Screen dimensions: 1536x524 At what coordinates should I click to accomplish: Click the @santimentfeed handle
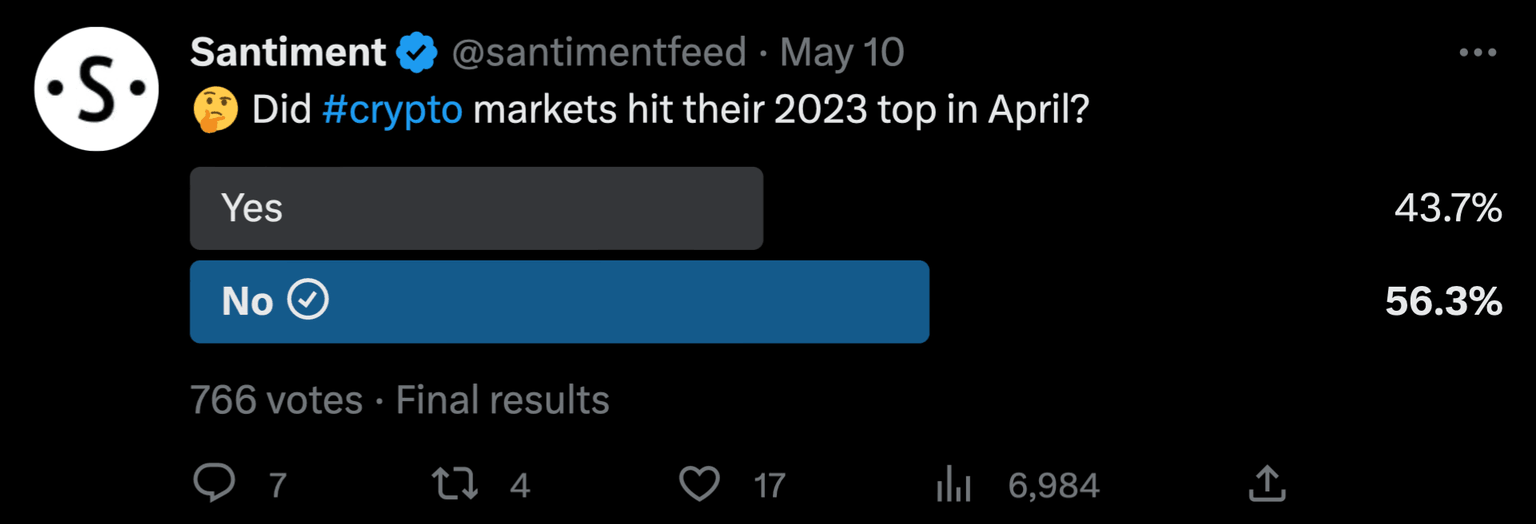599,53
